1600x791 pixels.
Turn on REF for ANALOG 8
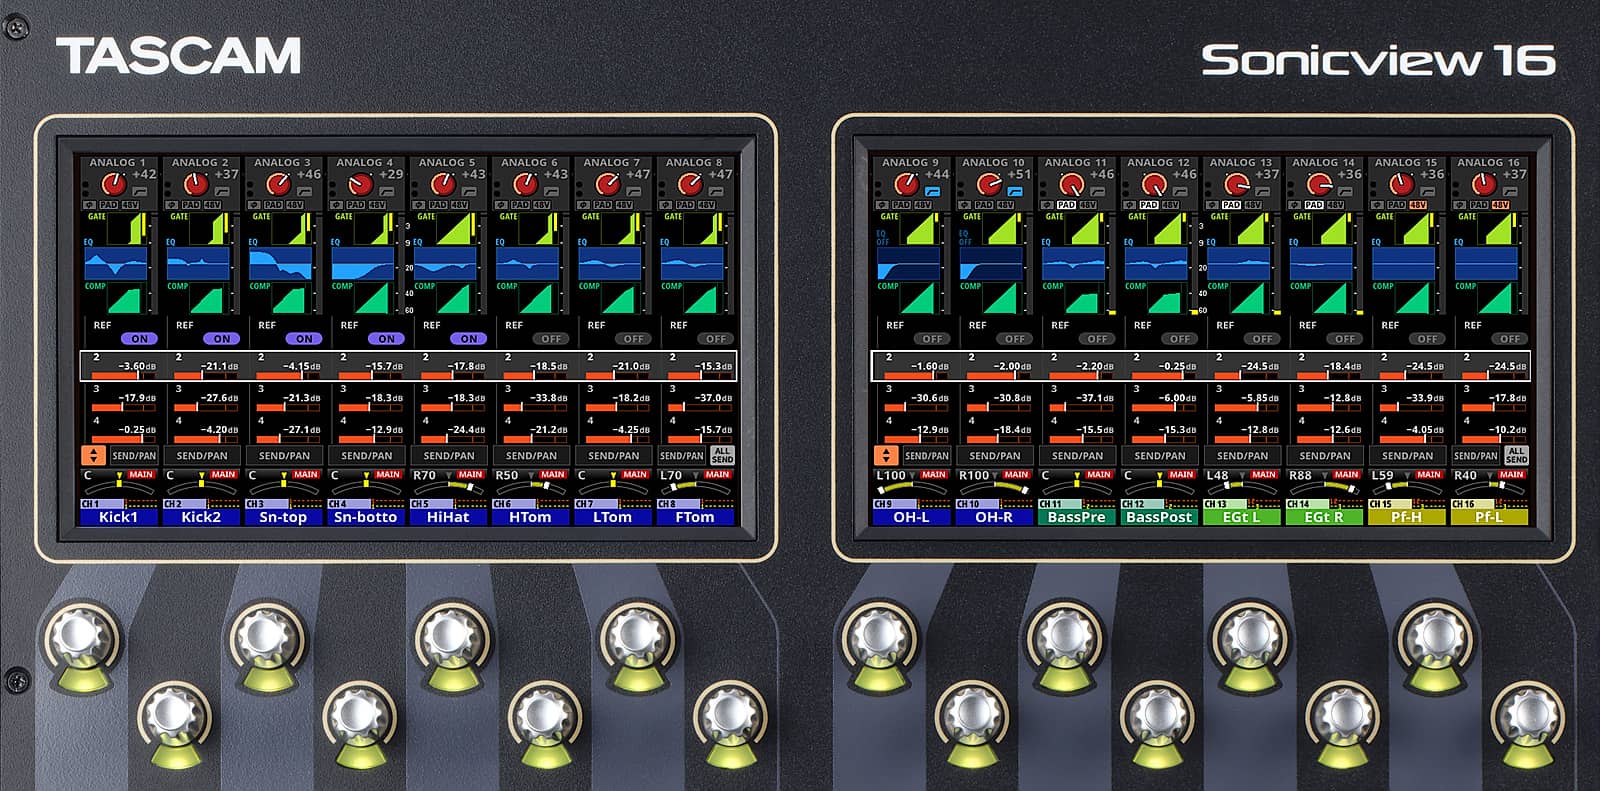click(x=716, y=339)
